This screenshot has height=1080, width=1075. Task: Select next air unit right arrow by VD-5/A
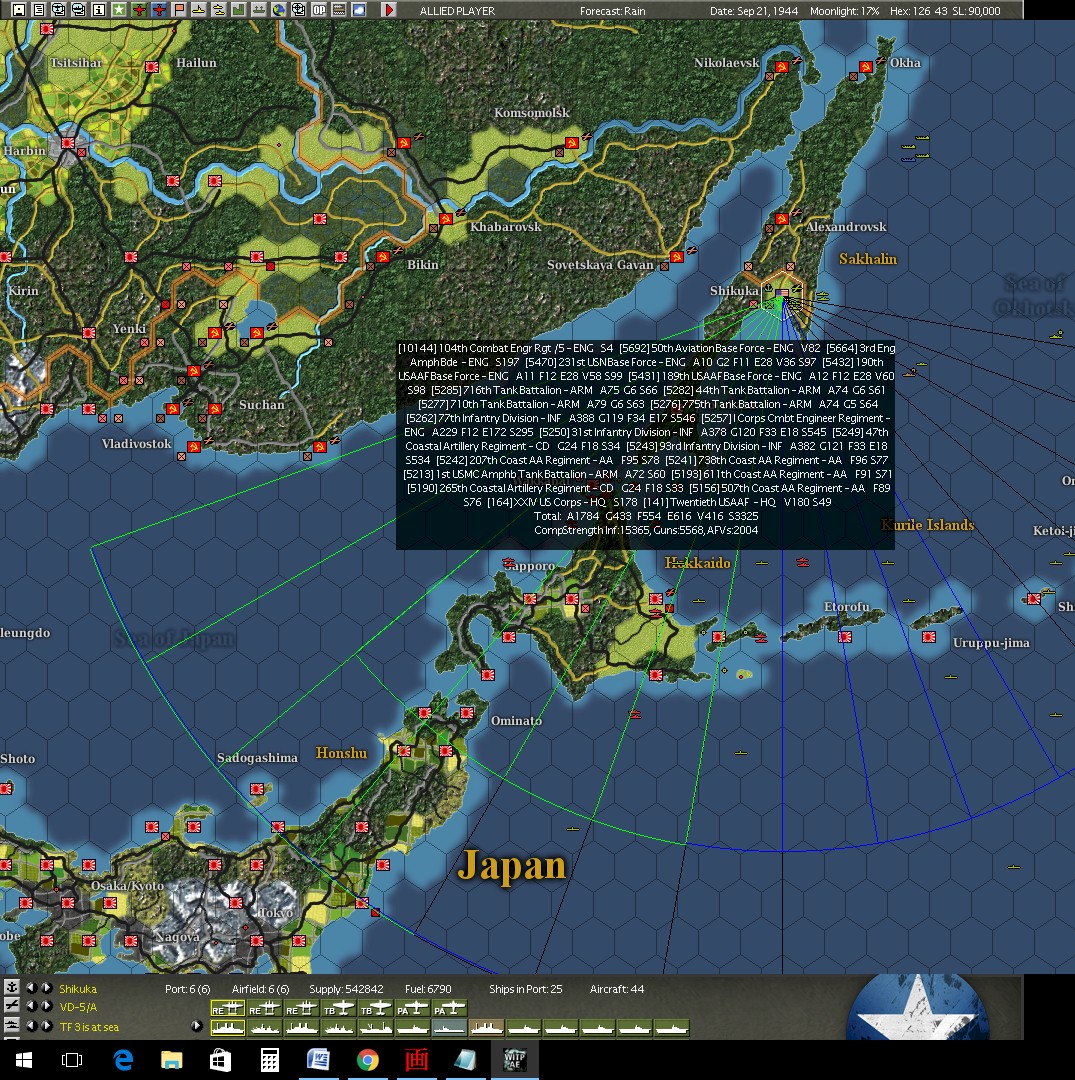pos(47,1006)
